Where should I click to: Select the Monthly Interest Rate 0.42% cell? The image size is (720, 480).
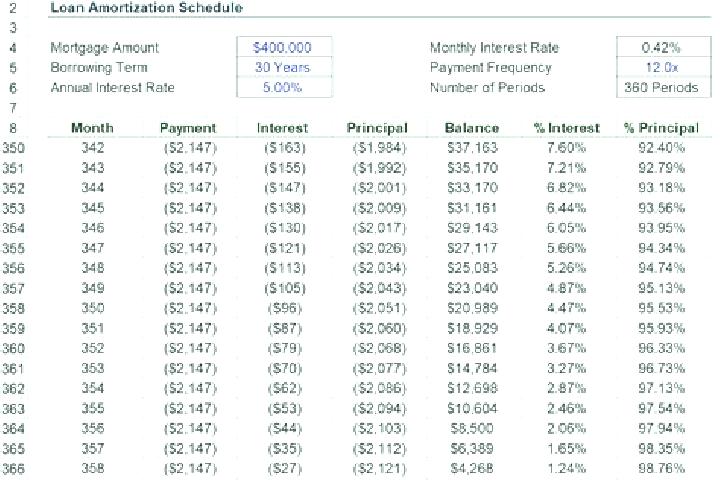coord(664,47)
